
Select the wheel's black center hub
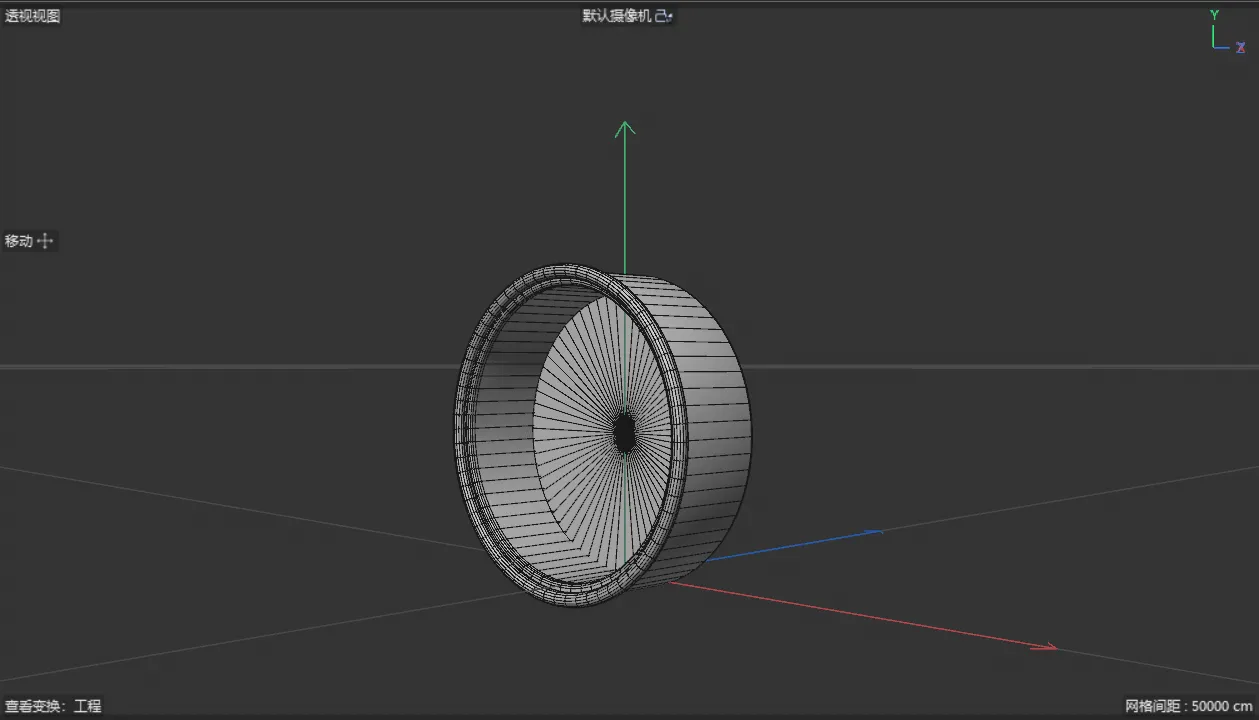(x=624, y=433)
